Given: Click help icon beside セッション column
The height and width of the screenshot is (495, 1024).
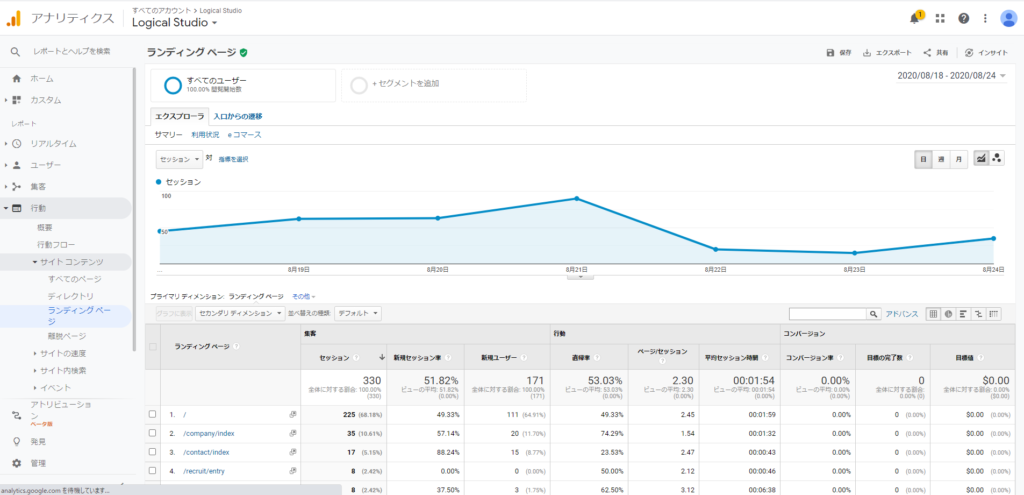Looking at the screenshot, I should (357, 358).
